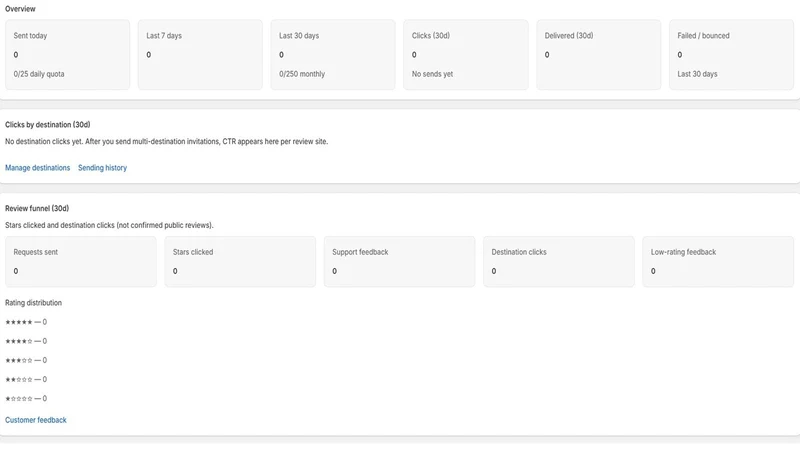Image resolution: width=800 pixels, height=450 pixels.
Task: Select the Destination clicks funnel card
Action: coord(559,261)
